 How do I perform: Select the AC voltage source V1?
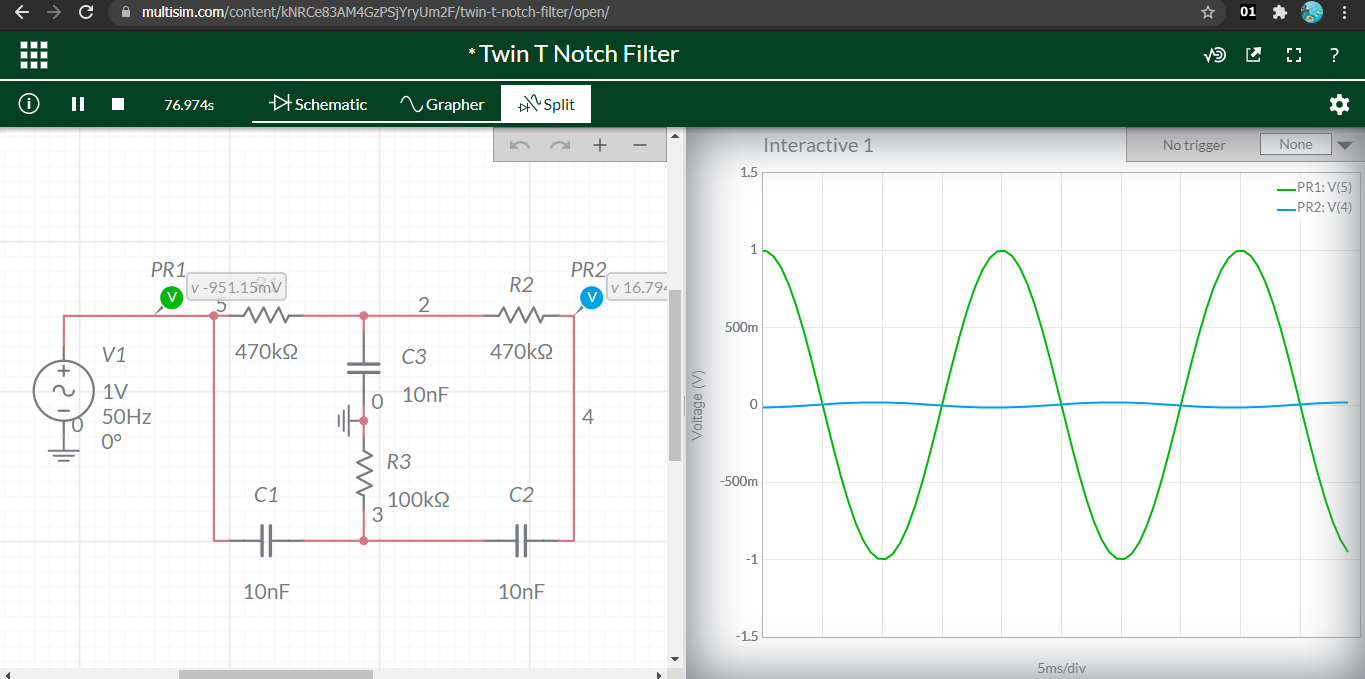[x=63, y=391]
